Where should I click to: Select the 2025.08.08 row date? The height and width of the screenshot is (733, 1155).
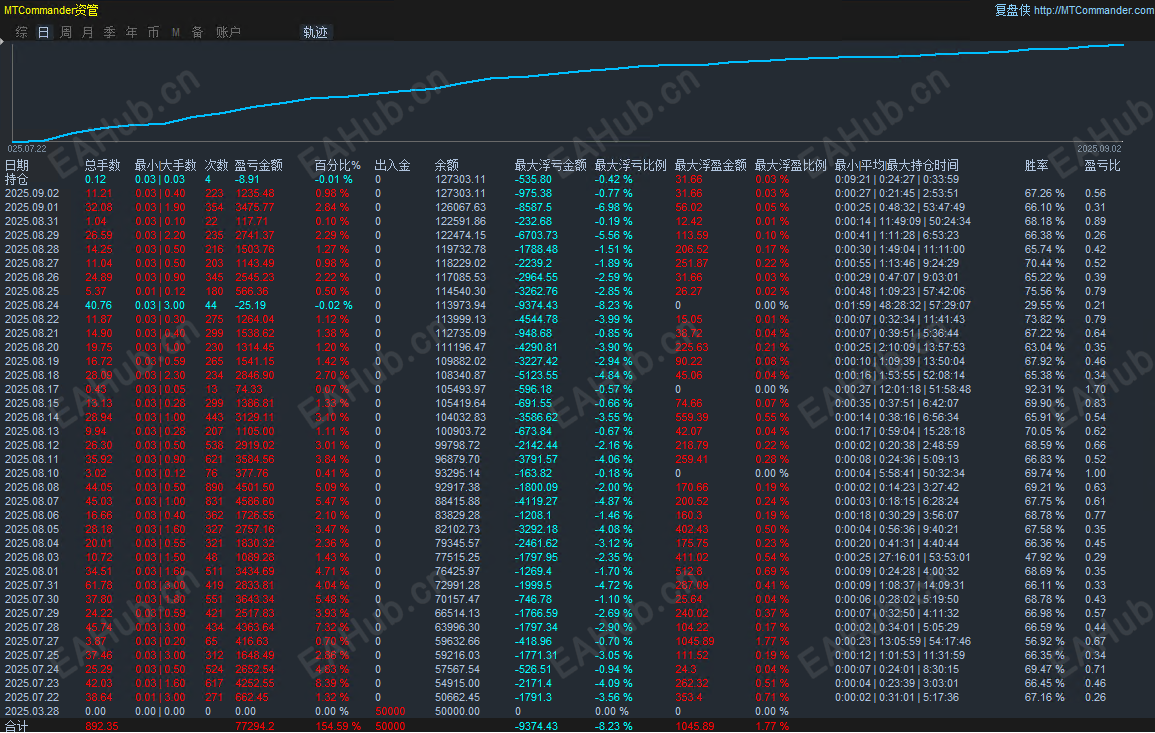[x=32, y=488]
